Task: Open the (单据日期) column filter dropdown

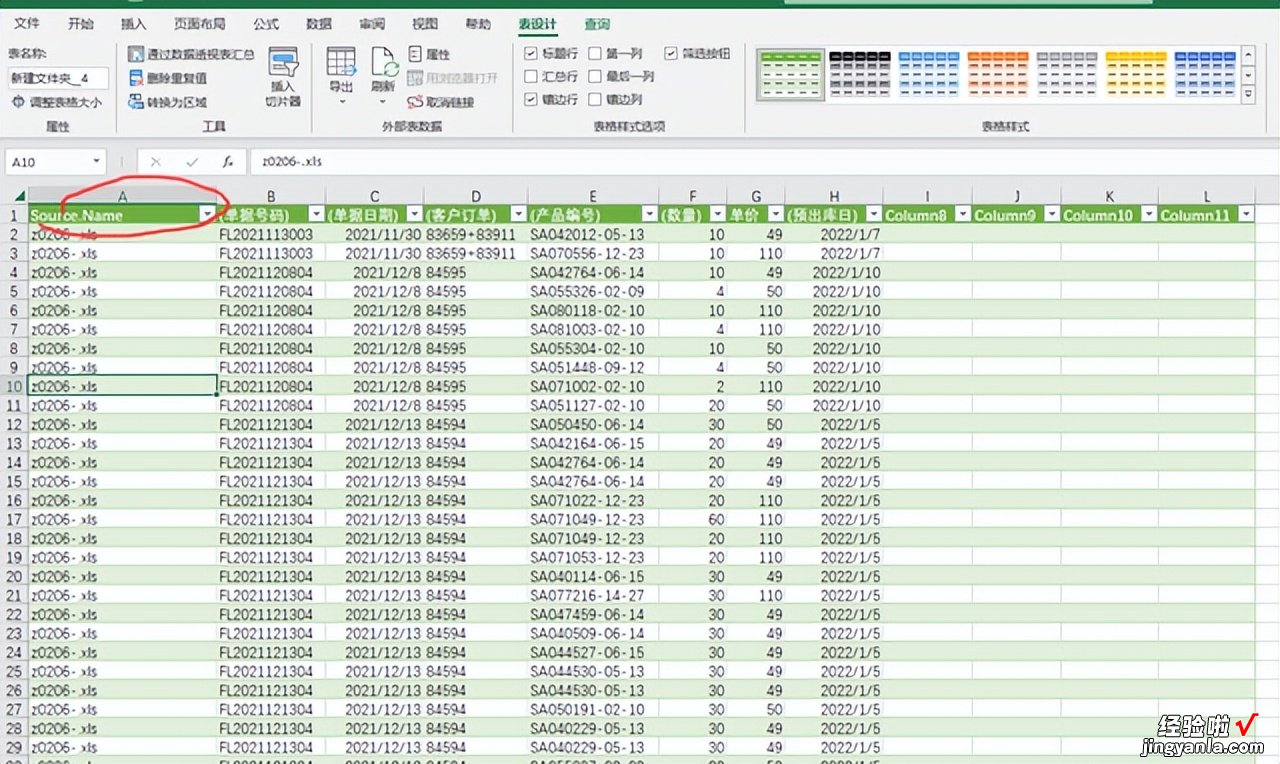Action: [413, 215]
